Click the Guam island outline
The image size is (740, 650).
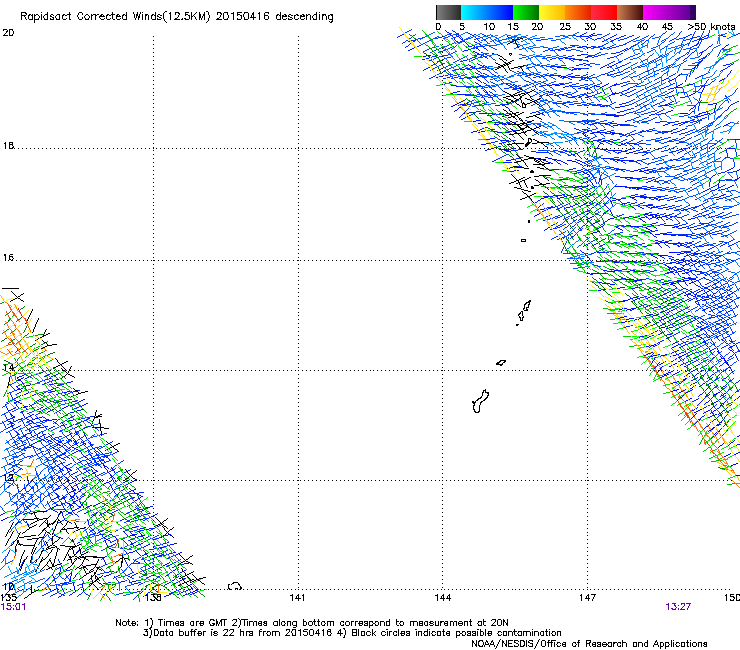pos(480,401)
